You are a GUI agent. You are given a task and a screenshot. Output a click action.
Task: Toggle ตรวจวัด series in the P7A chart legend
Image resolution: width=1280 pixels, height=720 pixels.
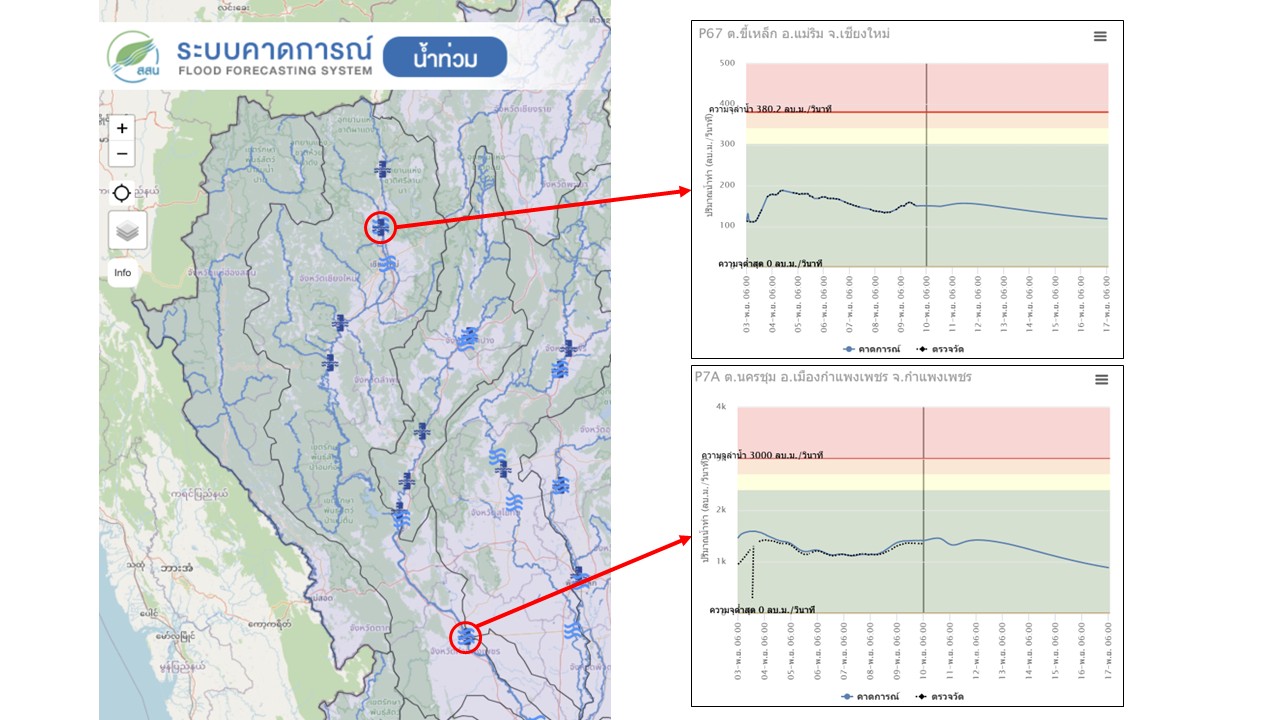940,696
